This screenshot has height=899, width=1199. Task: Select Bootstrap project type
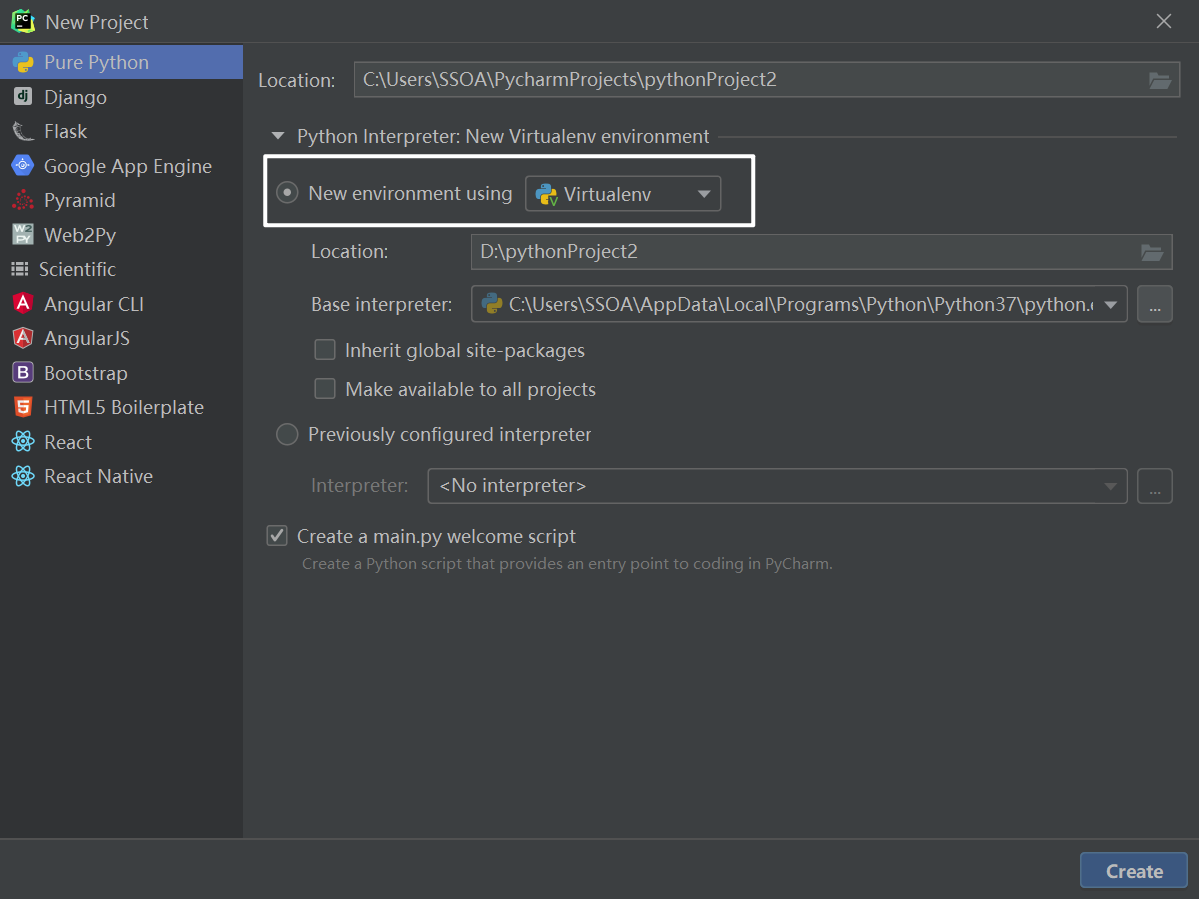122,373
